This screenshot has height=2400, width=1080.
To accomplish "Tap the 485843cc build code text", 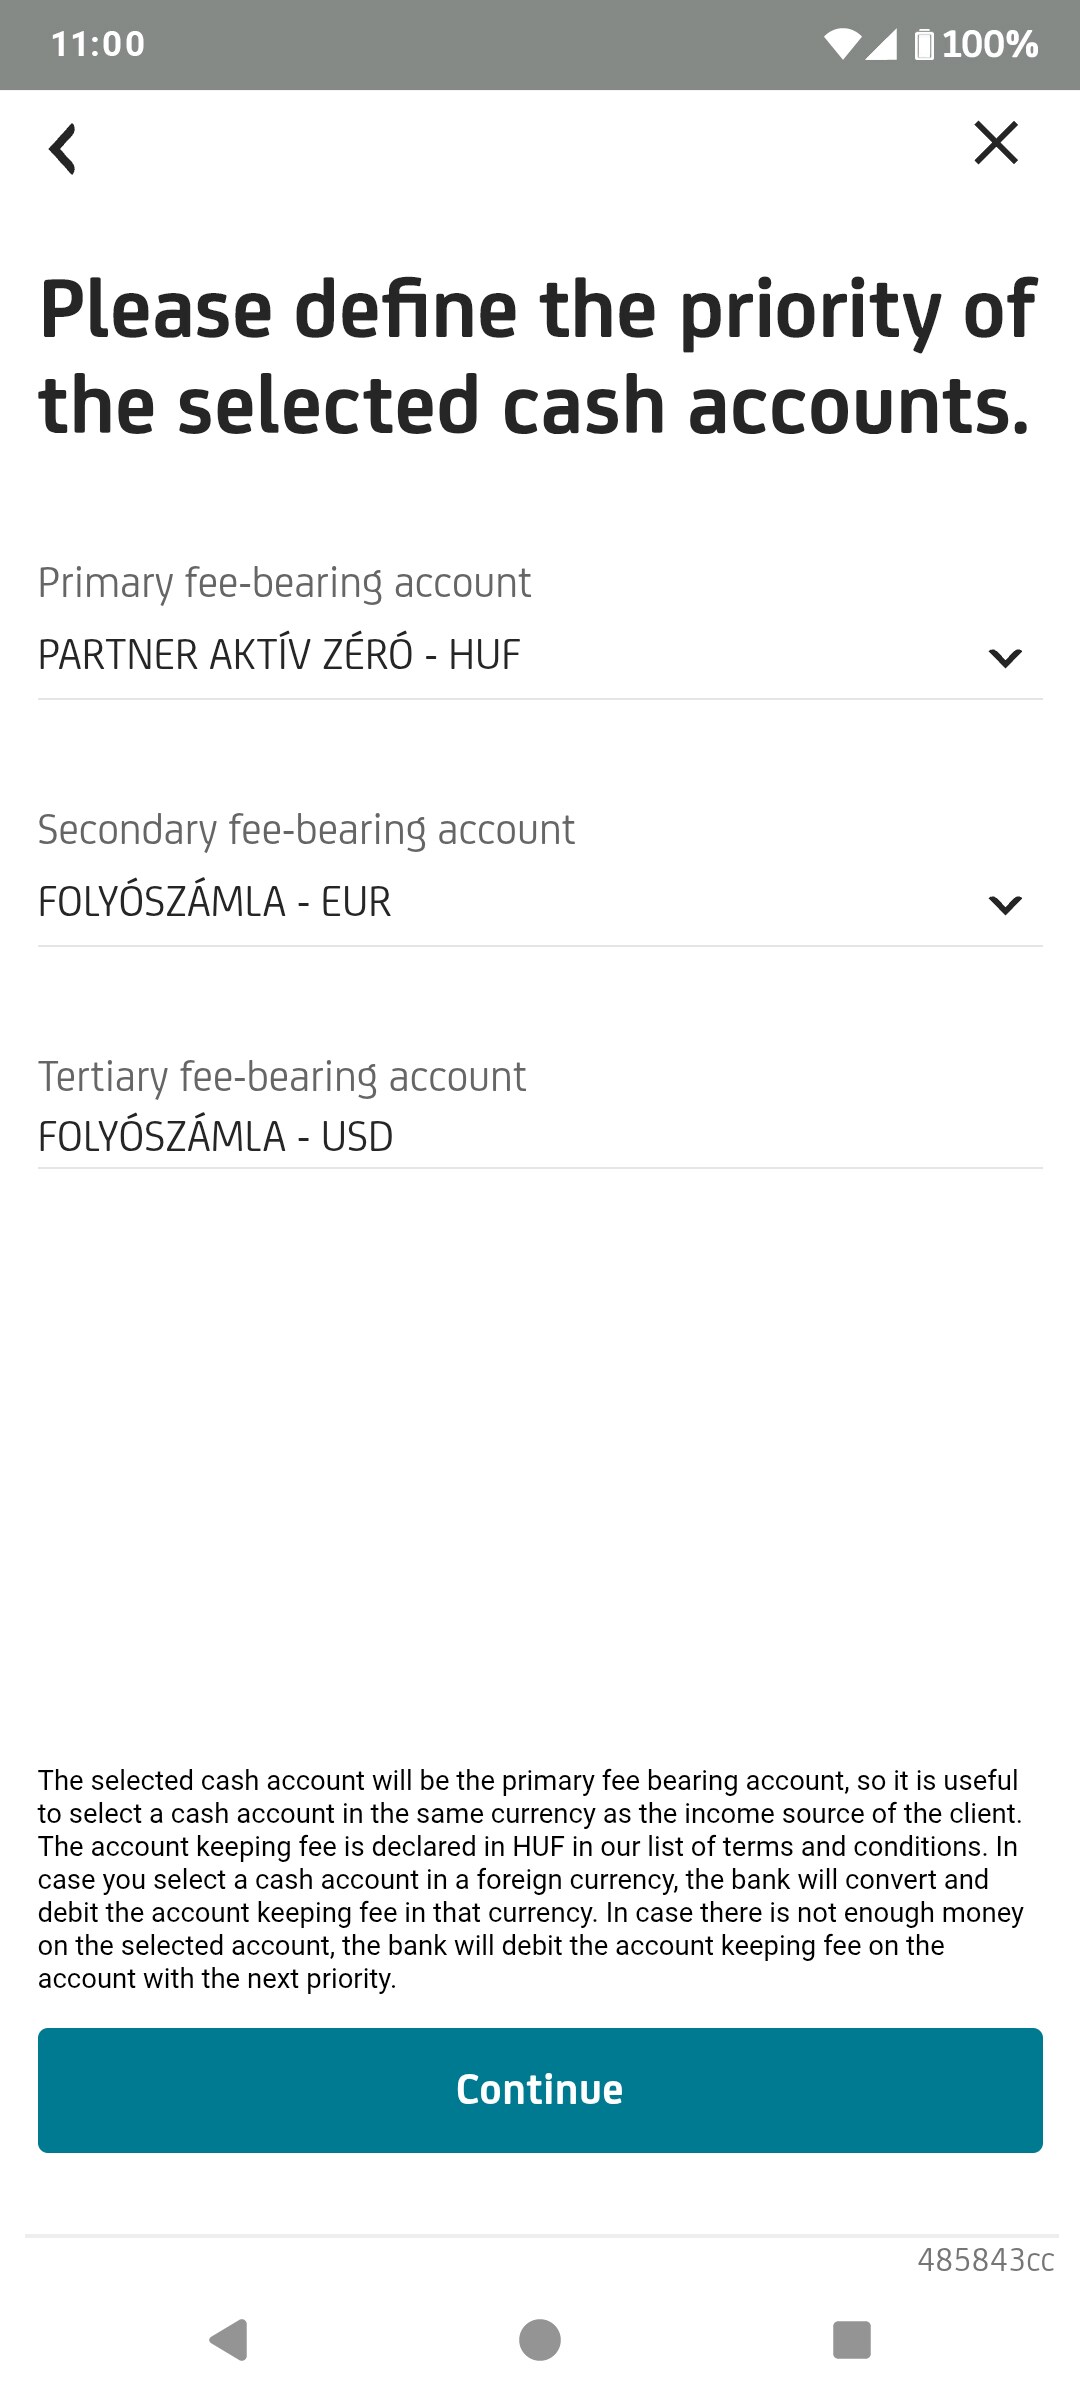I will tap(985, 2260).
